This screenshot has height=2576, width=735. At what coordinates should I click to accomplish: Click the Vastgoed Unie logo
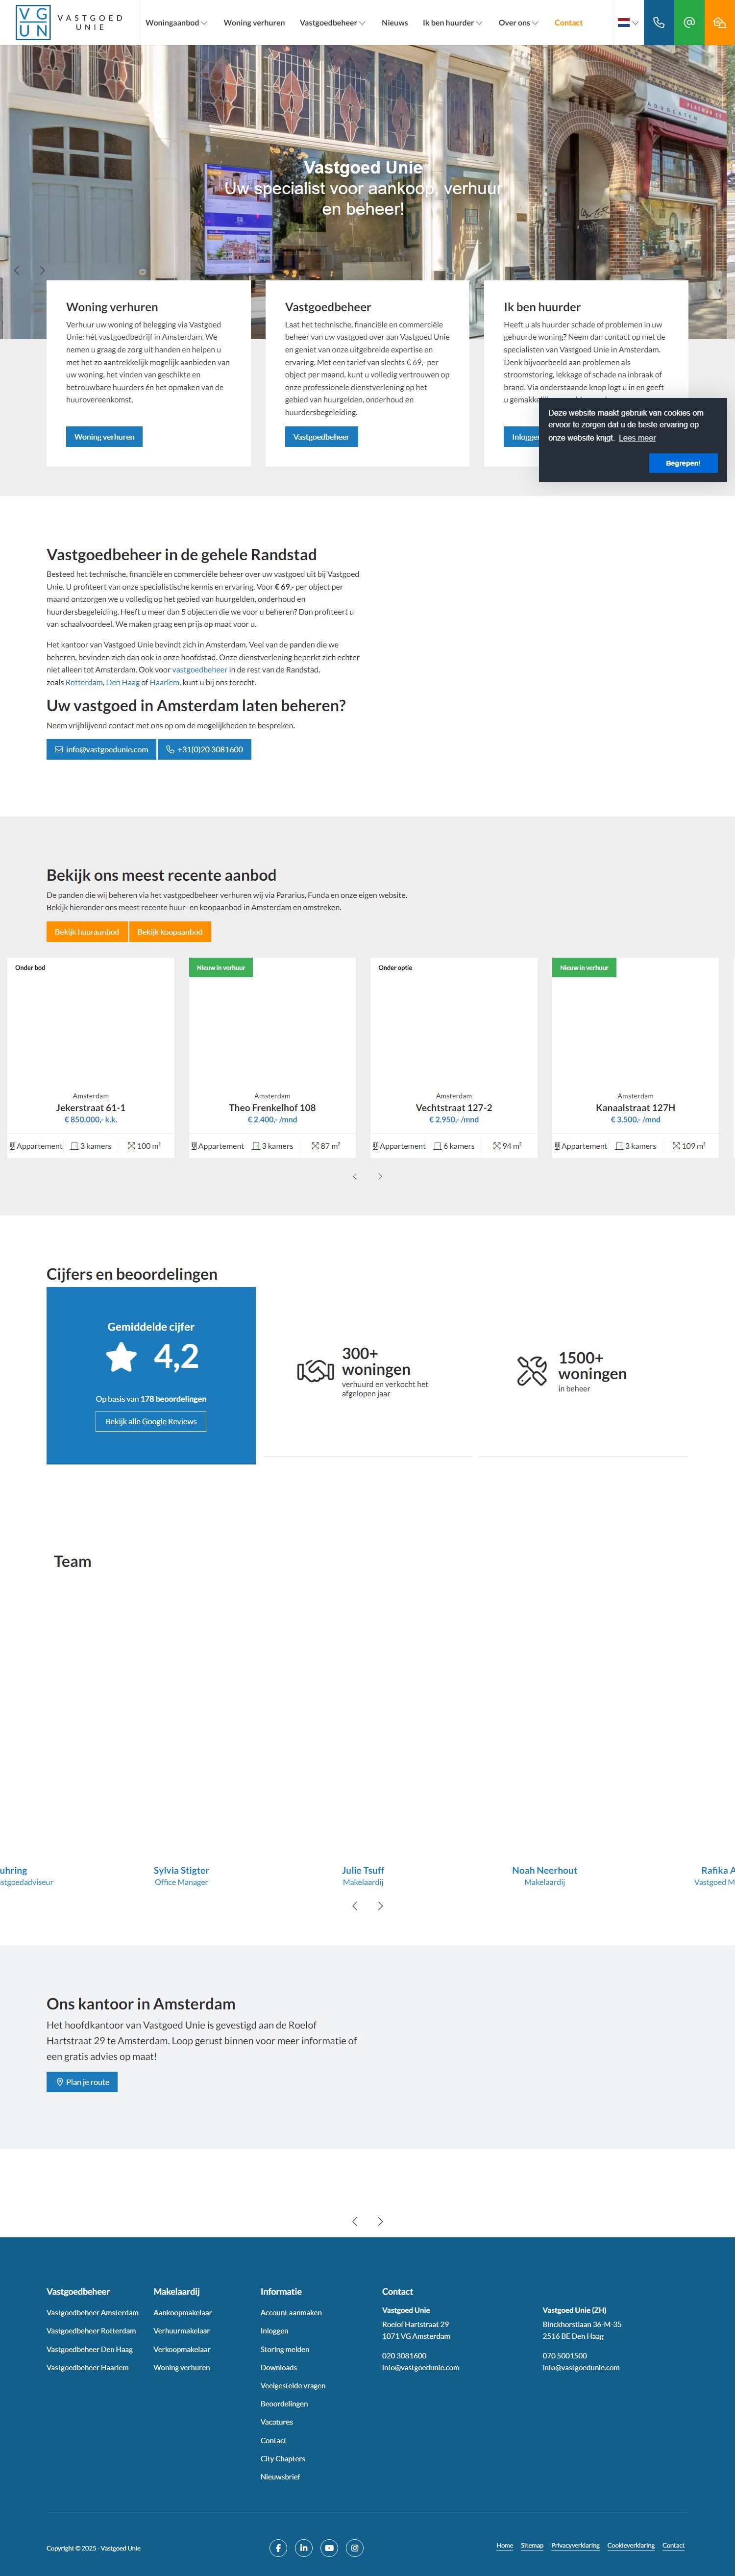(x=69, y=22)
